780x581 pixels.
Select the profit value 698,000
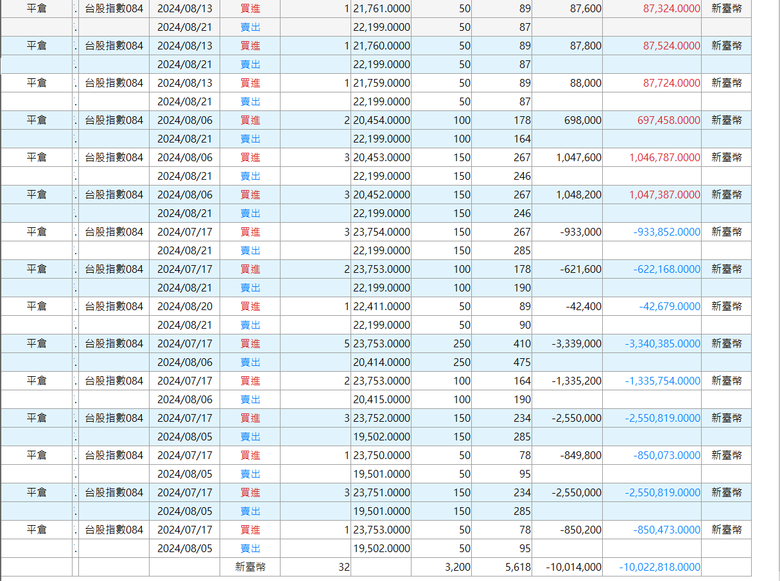tap(583, 120)
